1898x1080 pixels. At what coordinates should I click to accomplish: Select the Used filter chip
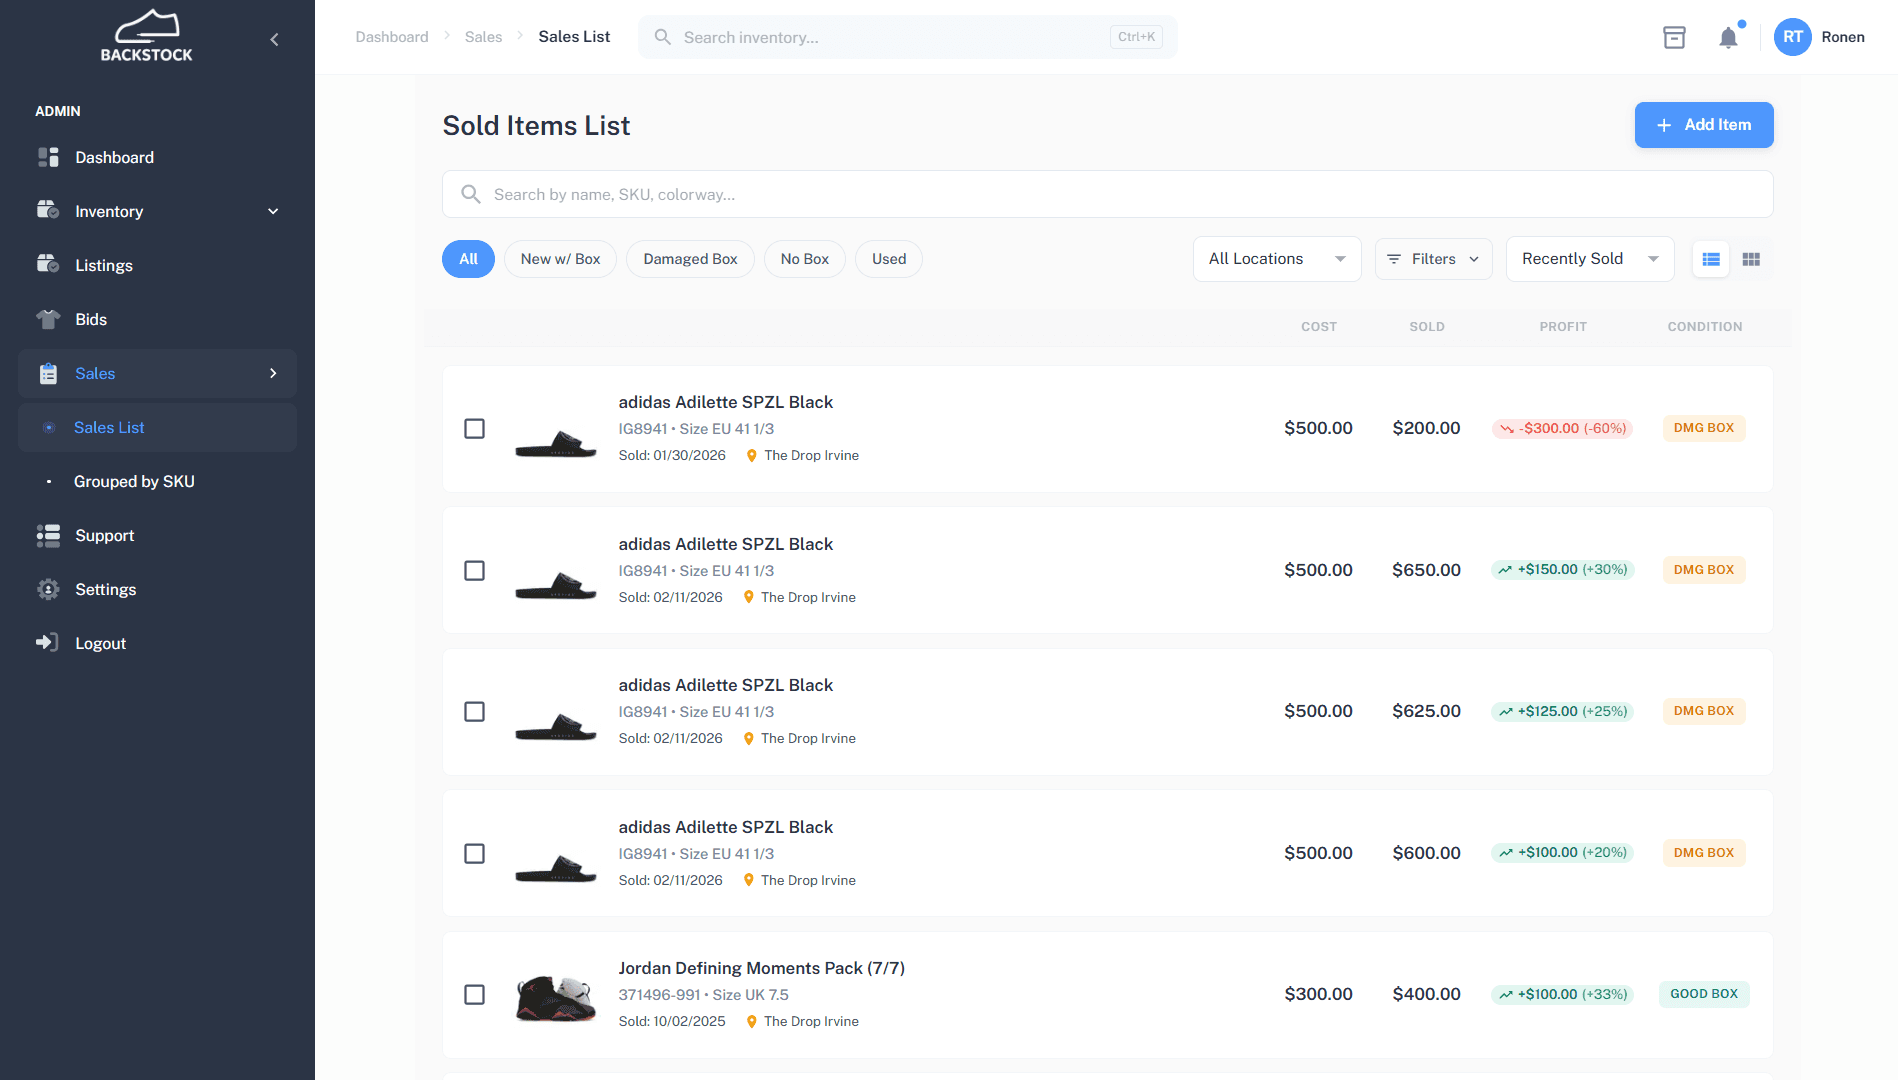click(x=888, y=259)
